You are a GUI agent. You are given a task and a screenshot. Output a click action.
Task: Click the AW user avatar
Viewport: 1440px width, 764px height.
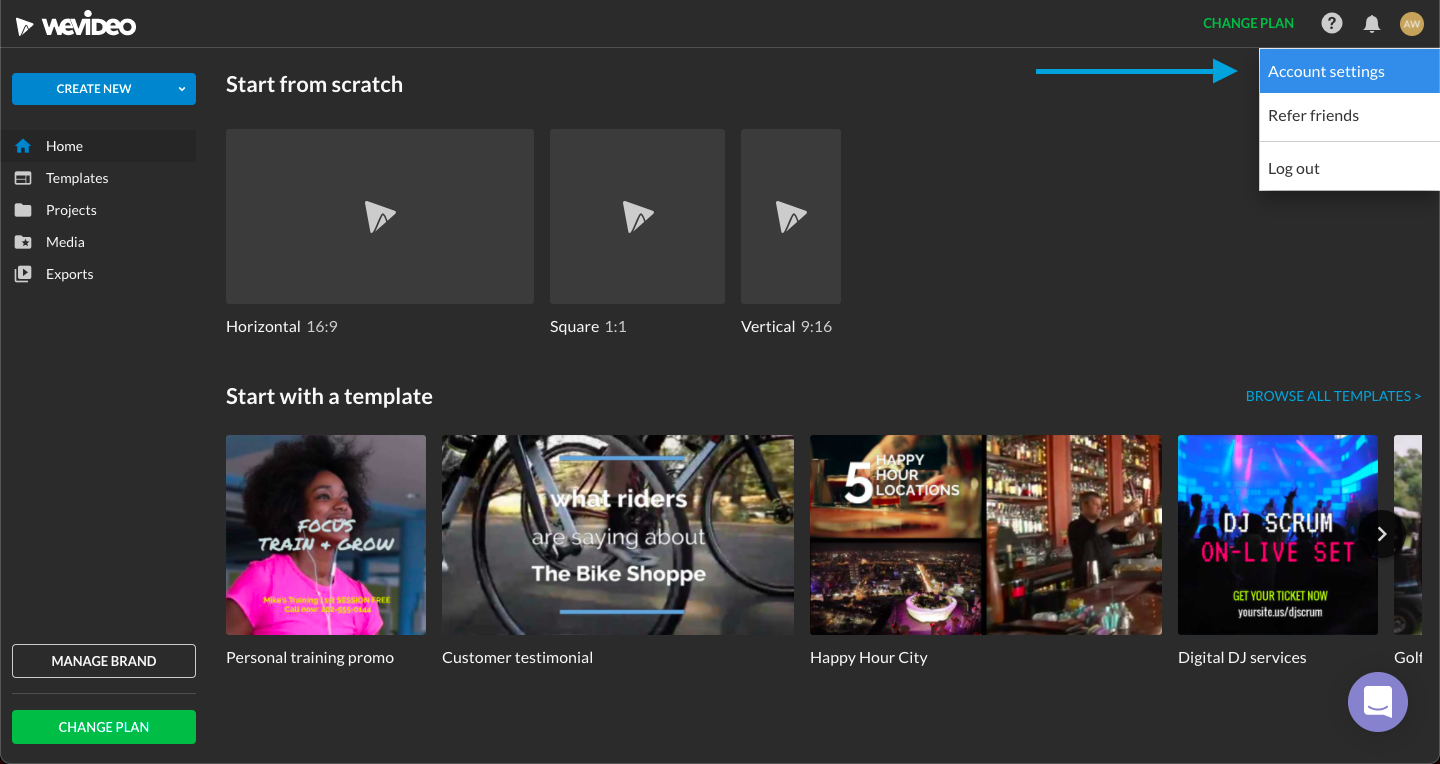pos(1411,23)
